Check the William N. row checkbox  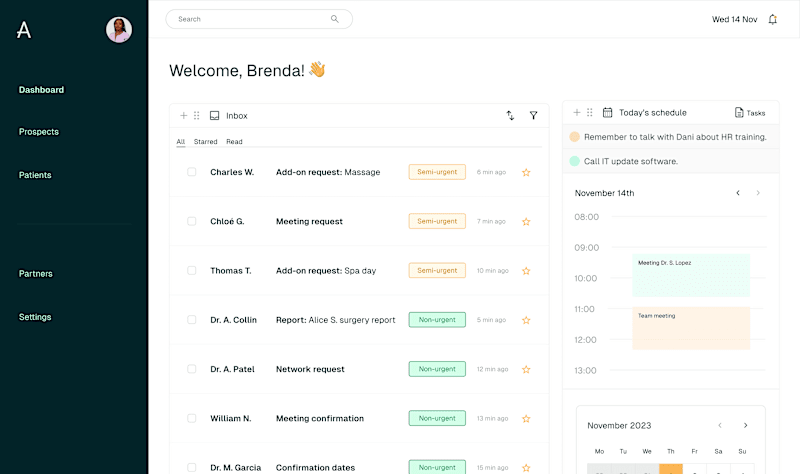point(191,418)
